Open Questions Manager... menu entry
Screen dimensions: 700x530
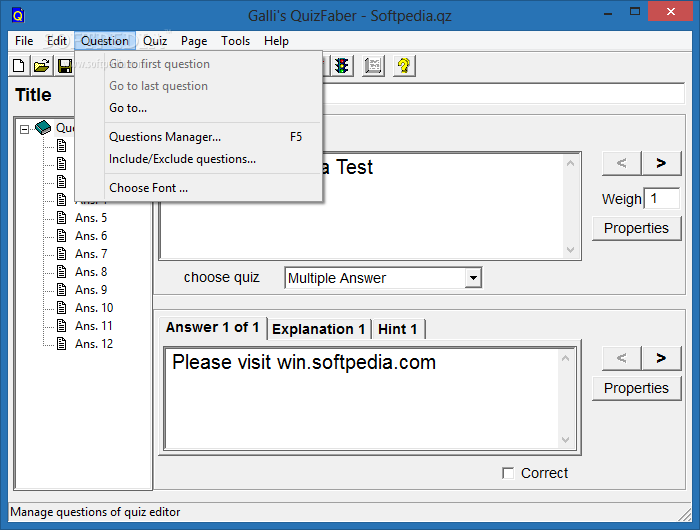(x=199, y=137)
